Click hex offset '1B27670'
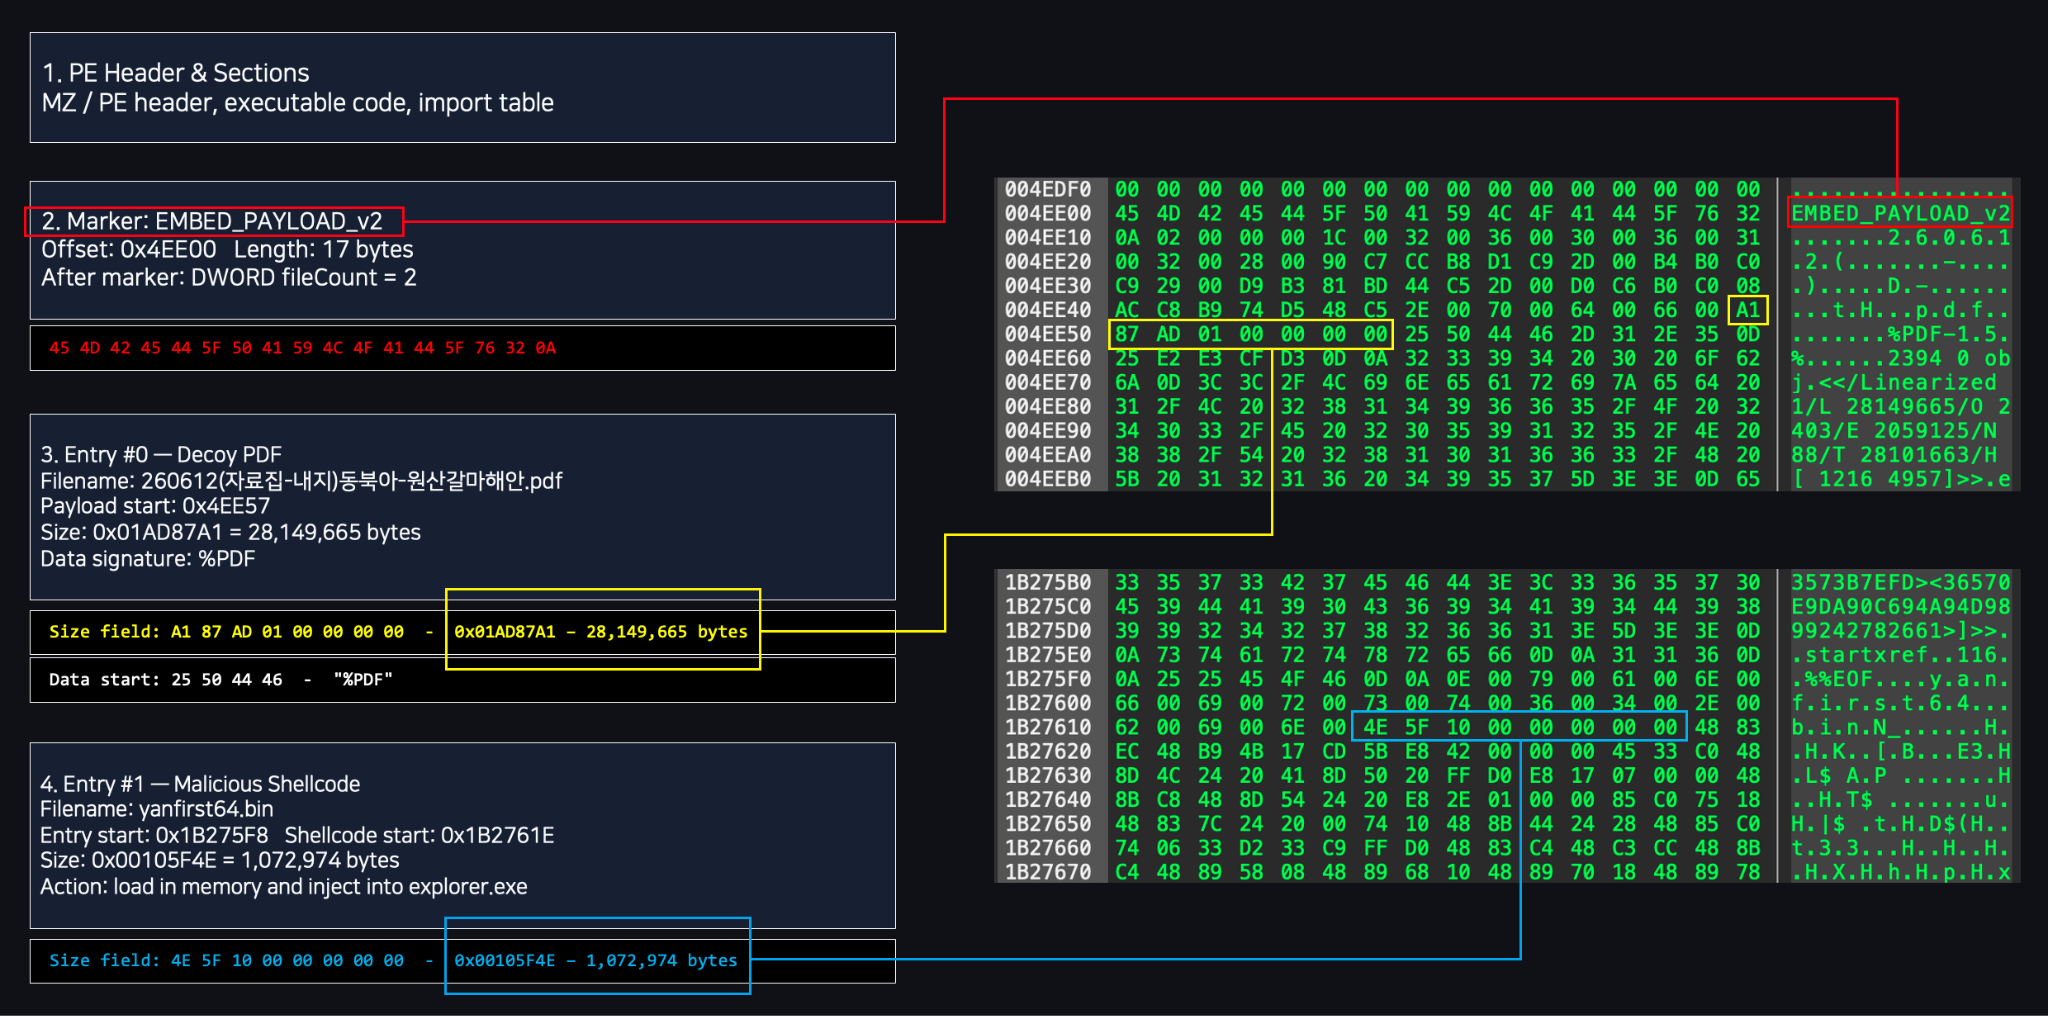This screenshot has width=2048, height=1016. (x=1048, y=872)
